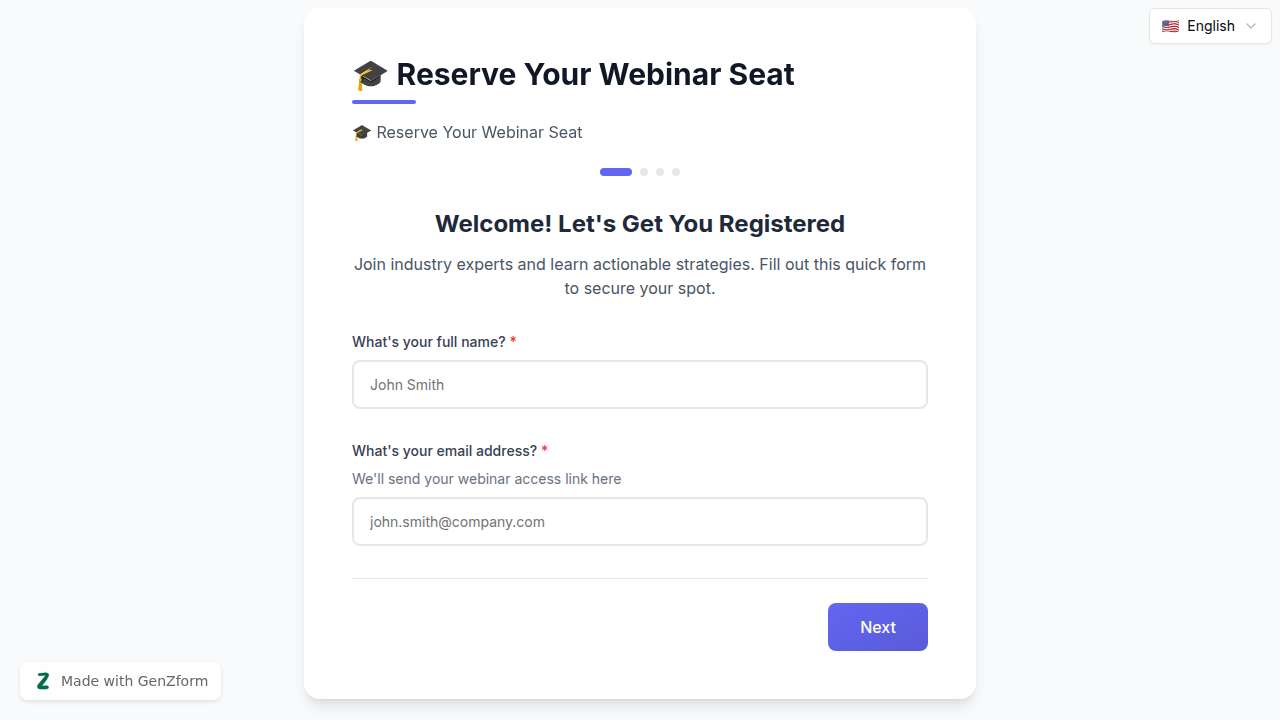
Task: Click the third step dot in the progress bar
Action: pyautogui.click(x=660, y=172)
